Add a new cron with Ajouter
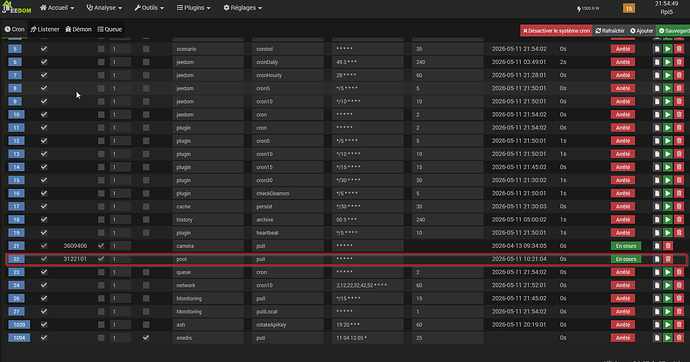 click(642, 31)
